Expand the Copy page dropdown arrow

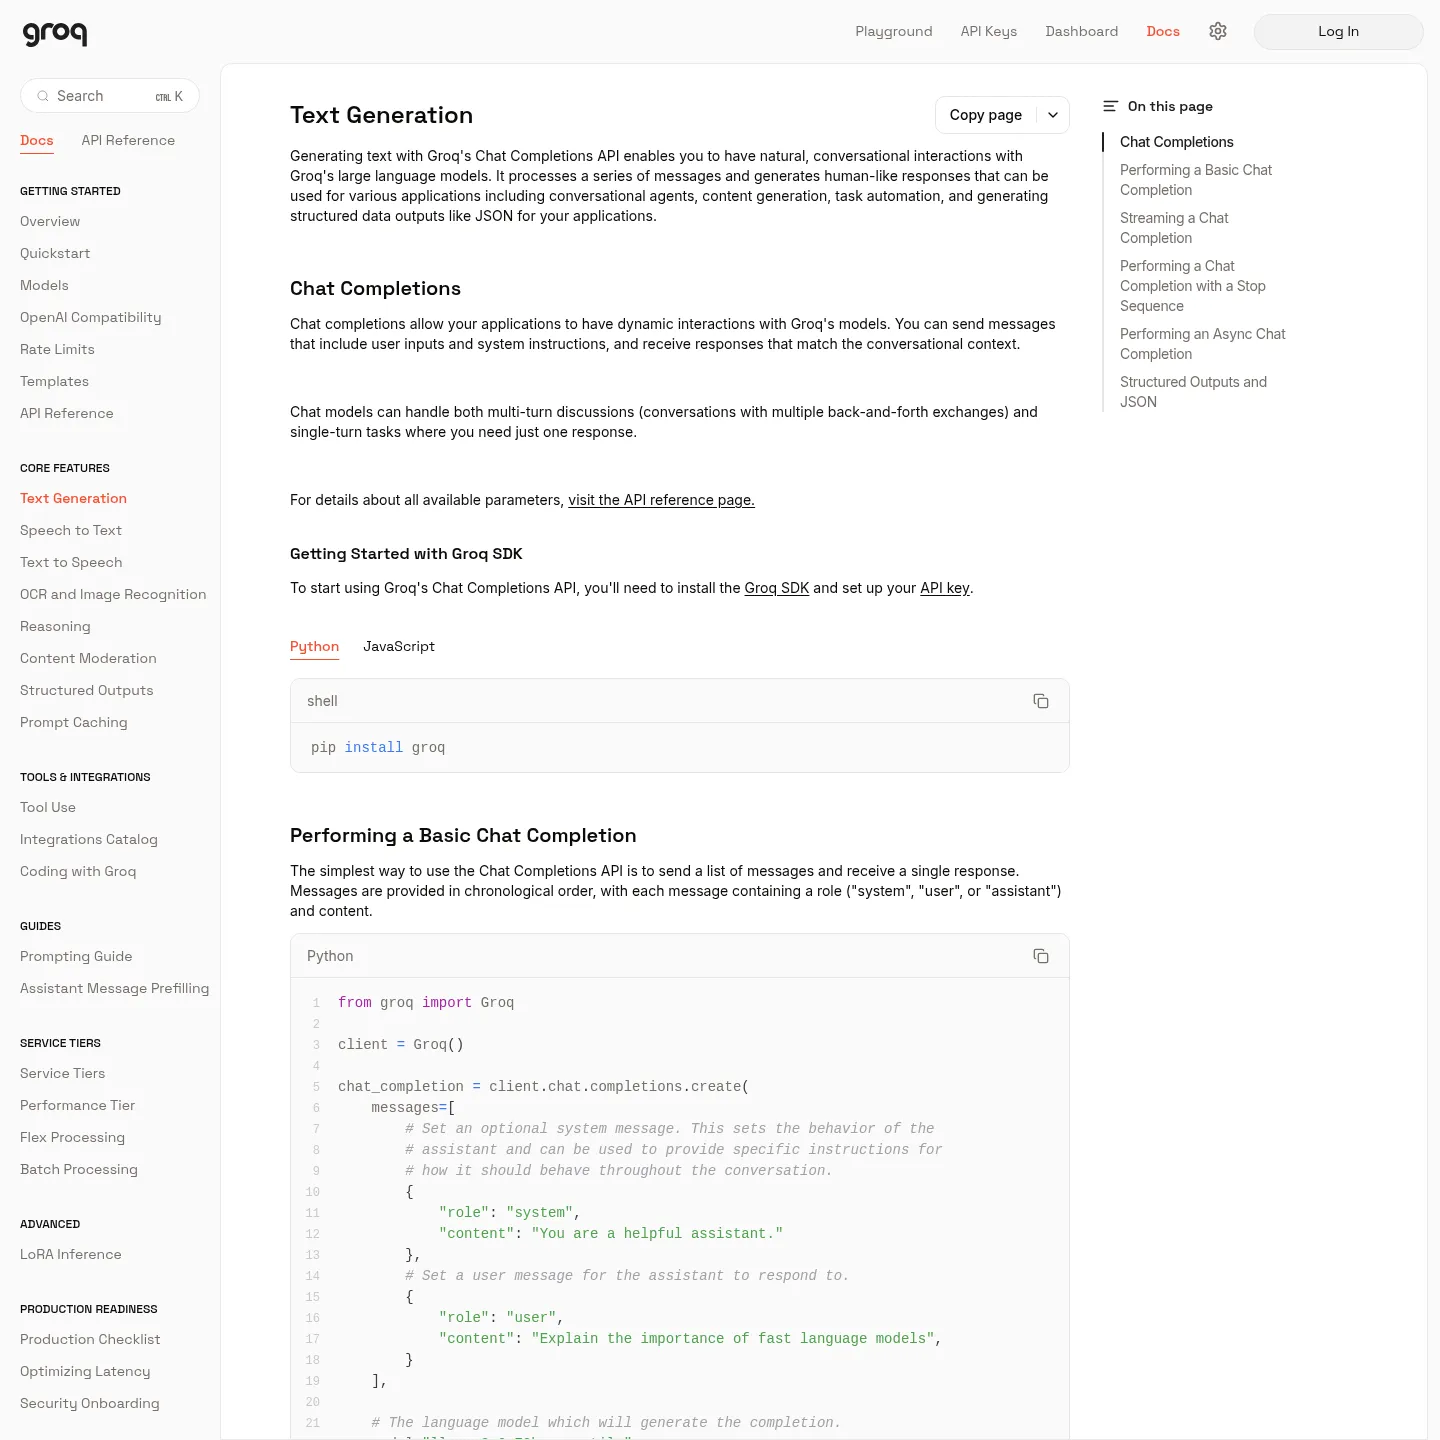tap(1053, 115)
